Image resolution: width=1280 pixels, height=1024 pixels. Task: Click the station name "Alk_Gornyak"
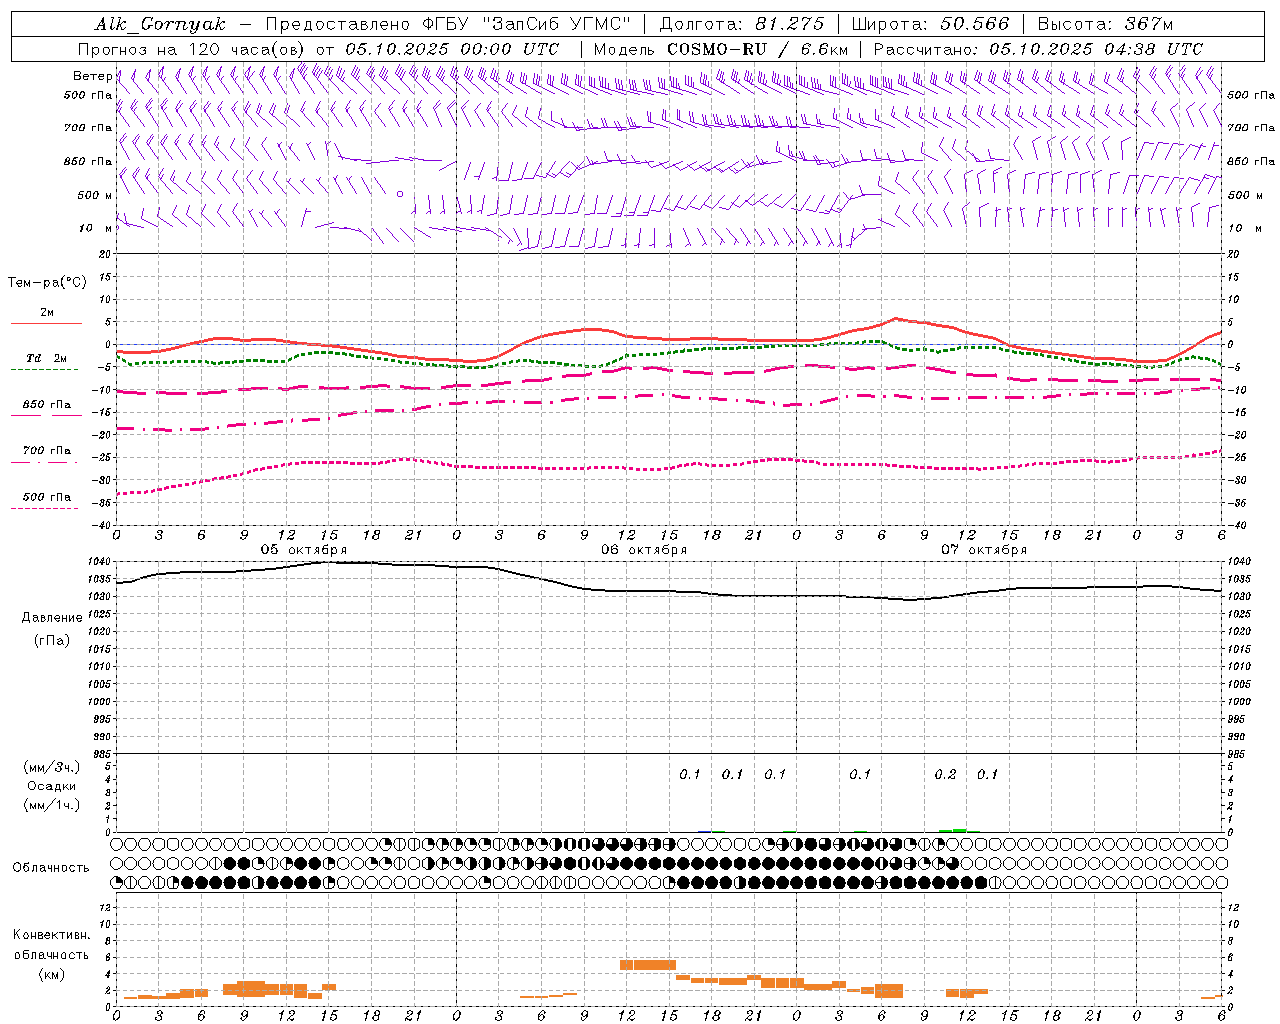(161, 24)
